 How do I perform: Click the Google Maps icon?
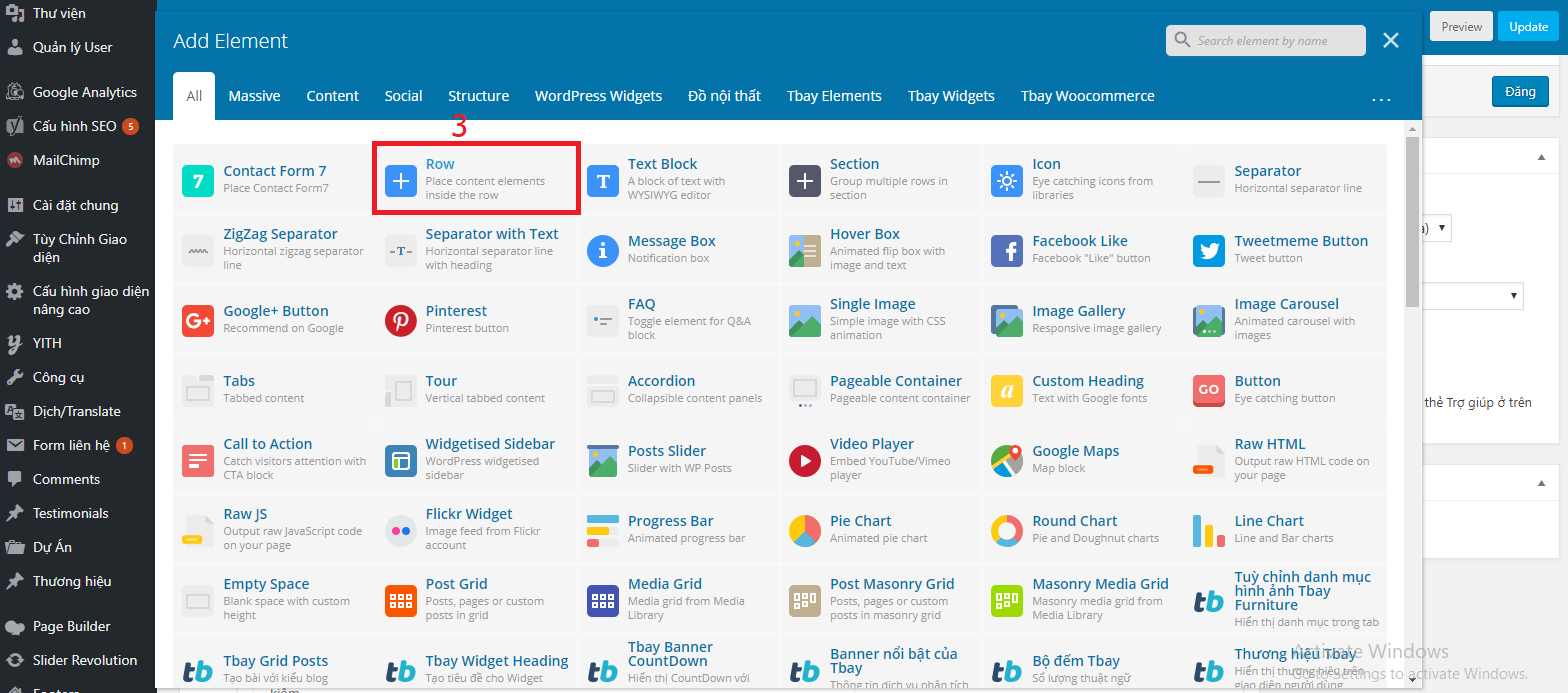click(x=1007, y=461)
